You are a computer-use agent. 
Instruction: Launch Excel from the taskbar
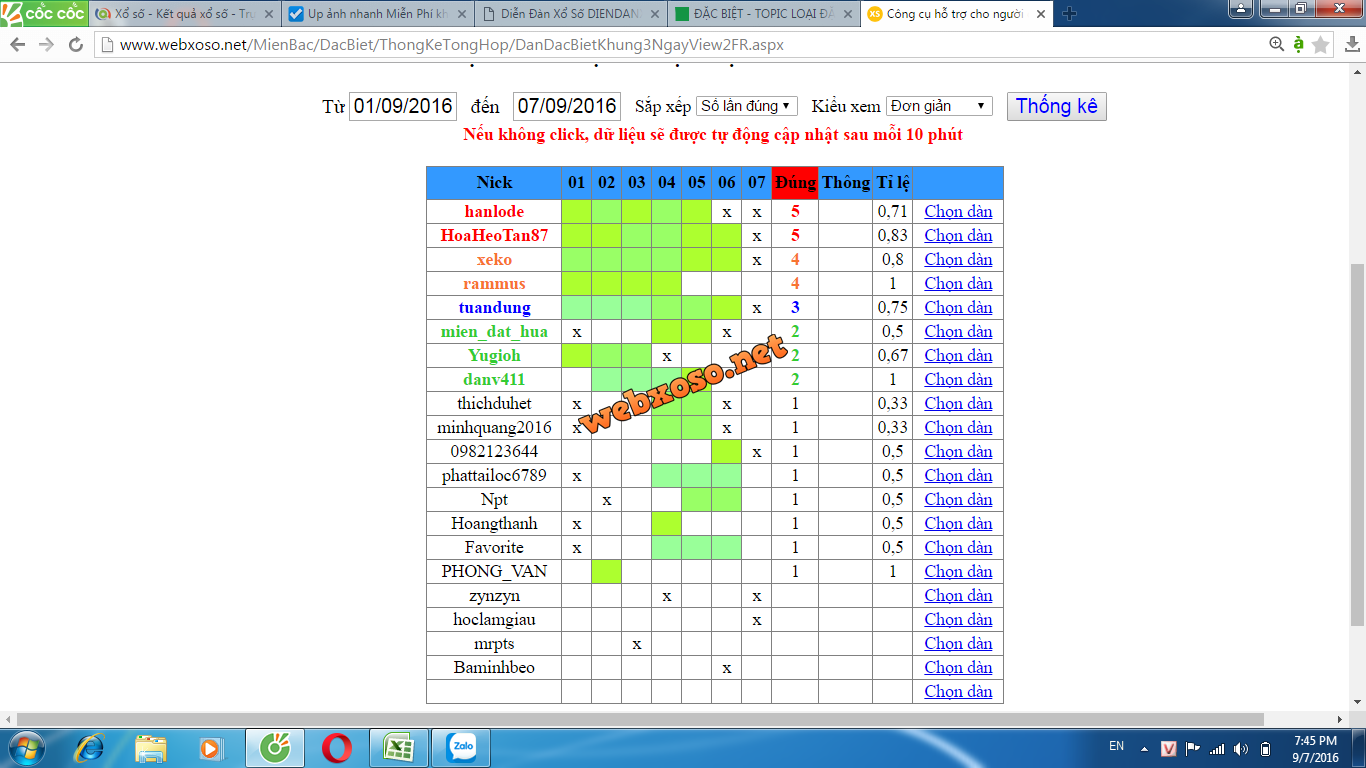398,748
